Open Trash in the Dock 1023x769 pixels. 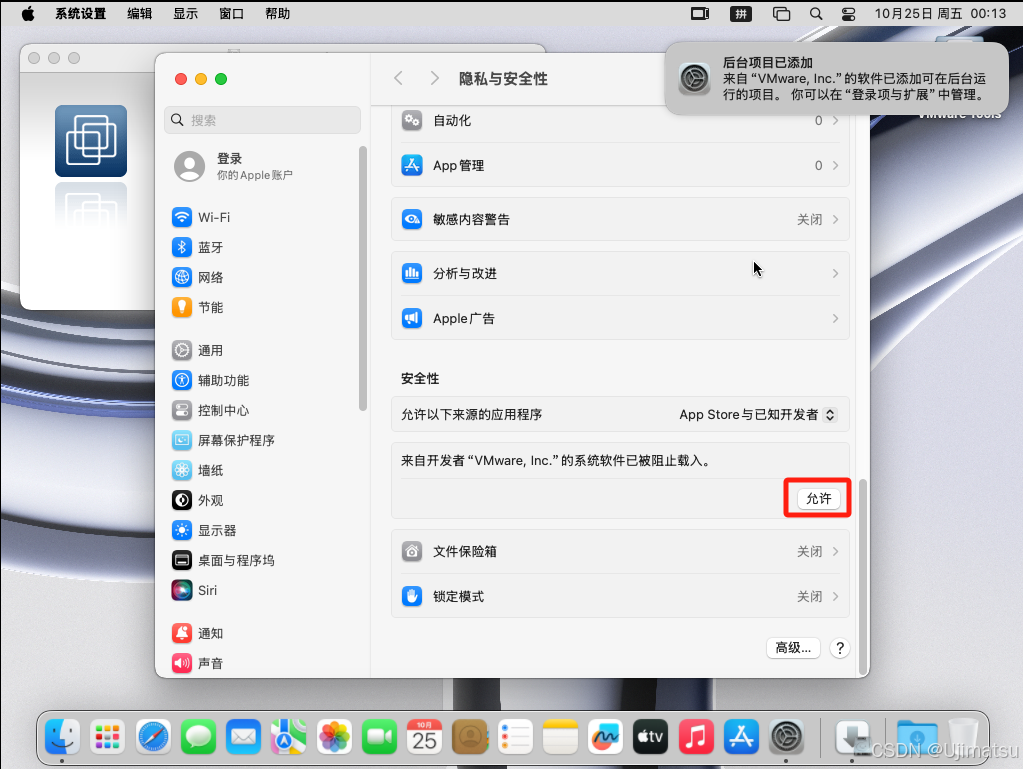[963, 737]
